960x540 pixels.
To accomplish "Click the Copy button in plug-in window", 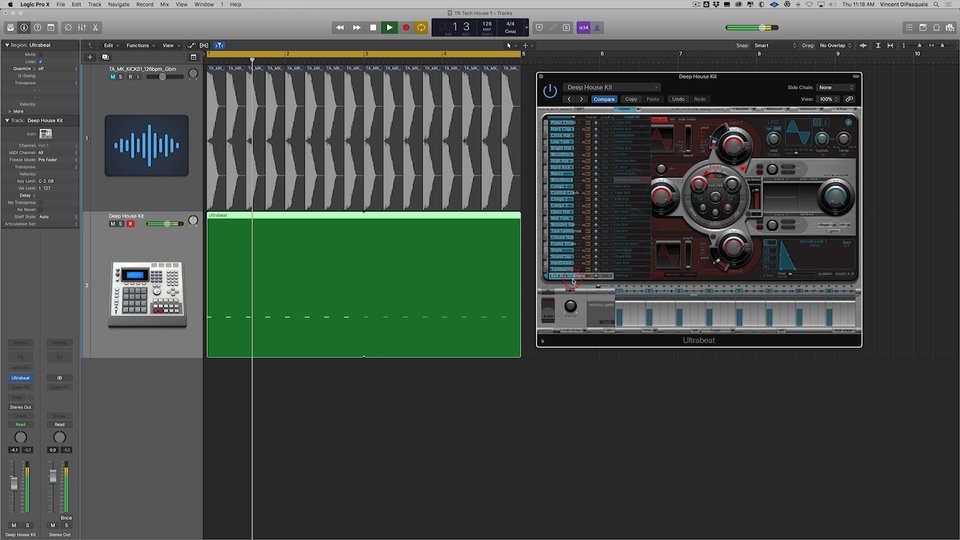I will pos(631,99).
